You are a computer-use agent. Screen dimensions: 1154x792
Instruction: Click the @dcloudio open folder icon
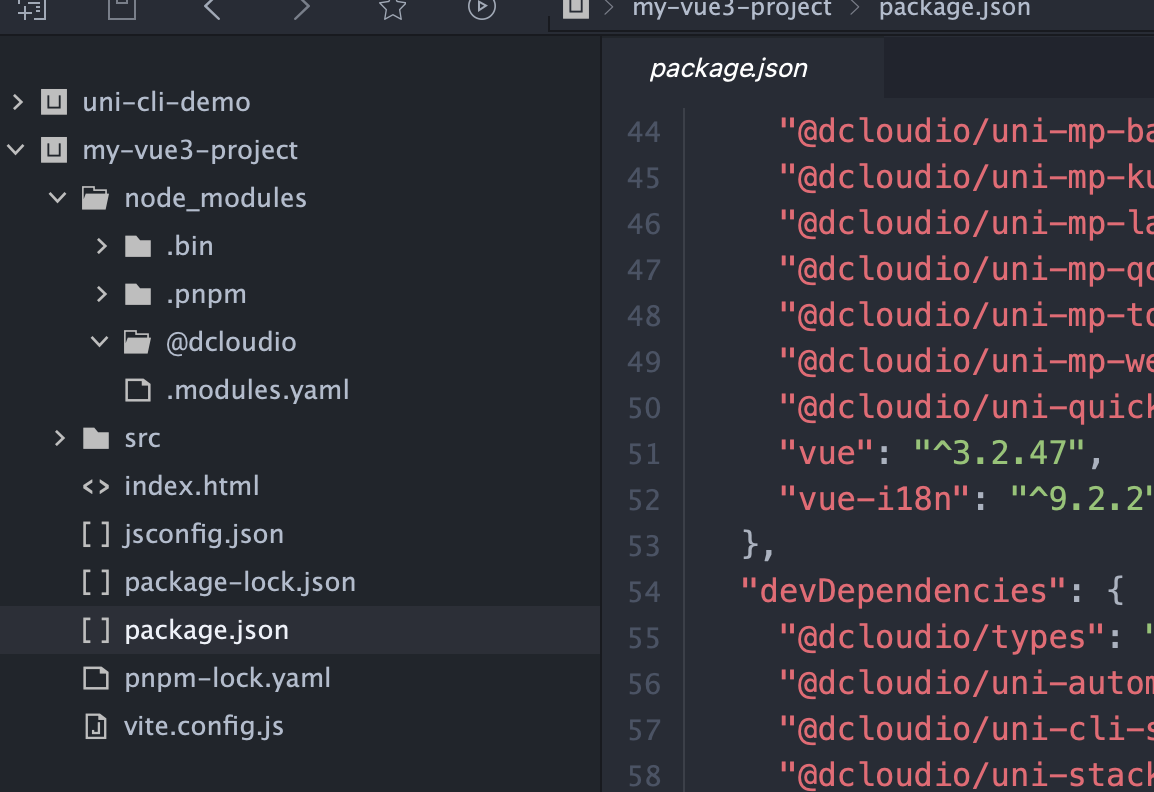pyautogui.click(x=137, y=342)
